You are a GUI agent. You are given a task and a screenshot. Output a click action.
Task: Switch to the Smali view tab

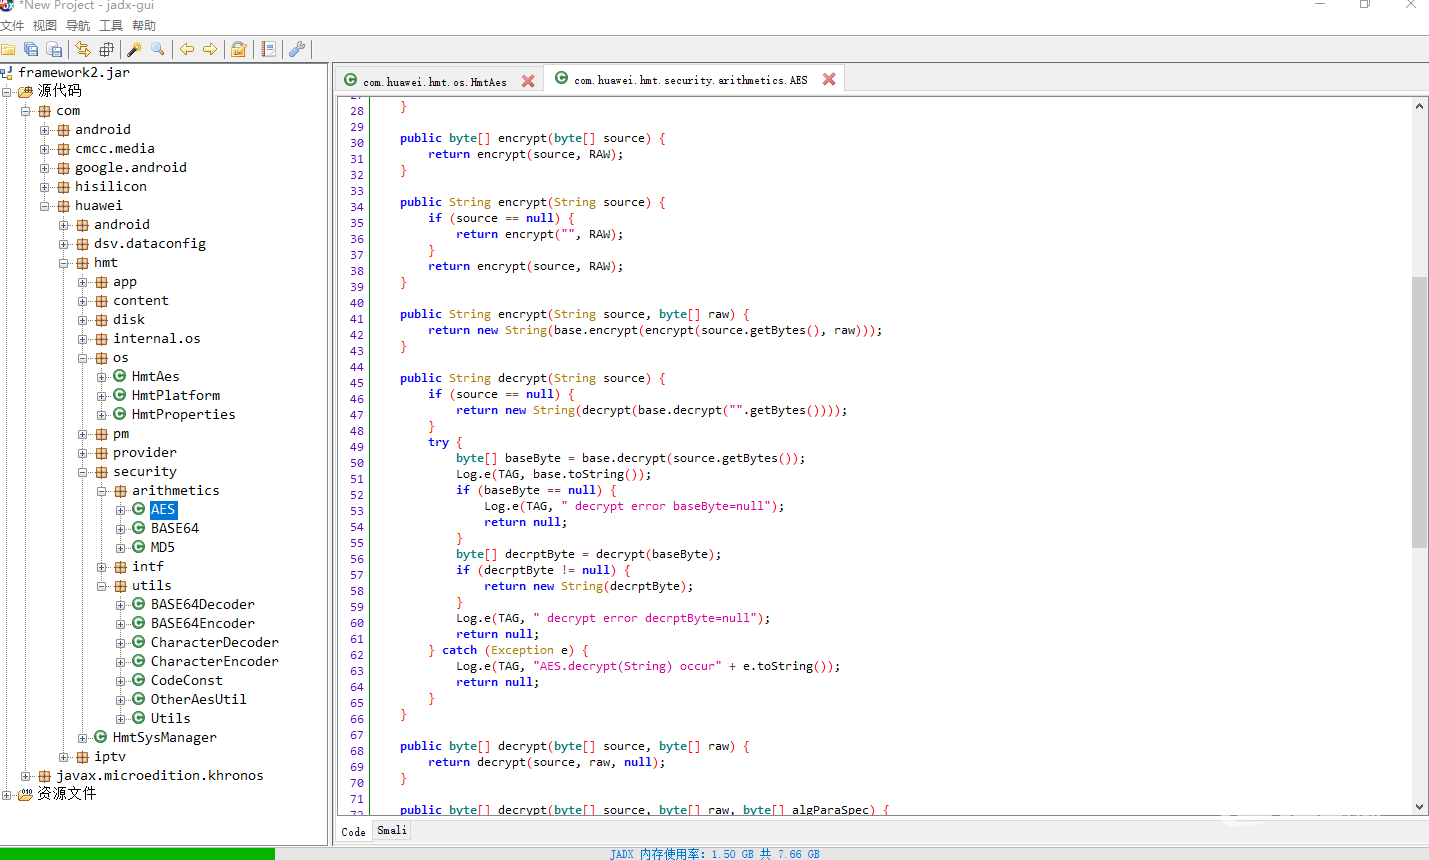point(392,831)
